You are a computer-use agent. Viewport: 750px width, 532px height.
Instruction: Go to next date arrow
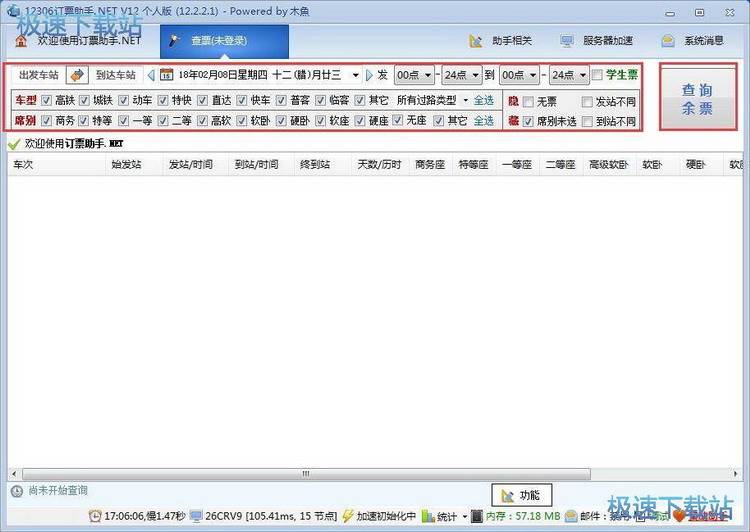coord(369,75)
